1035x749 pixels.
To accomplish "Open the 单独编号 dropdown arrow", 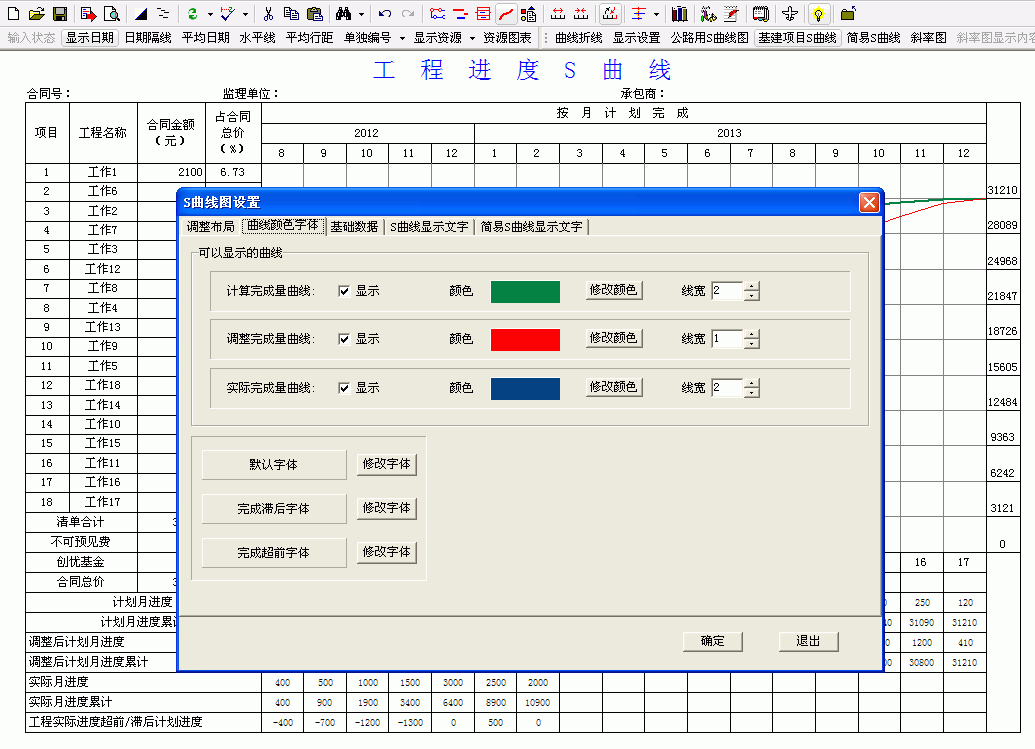I will [x=402, y=38].
